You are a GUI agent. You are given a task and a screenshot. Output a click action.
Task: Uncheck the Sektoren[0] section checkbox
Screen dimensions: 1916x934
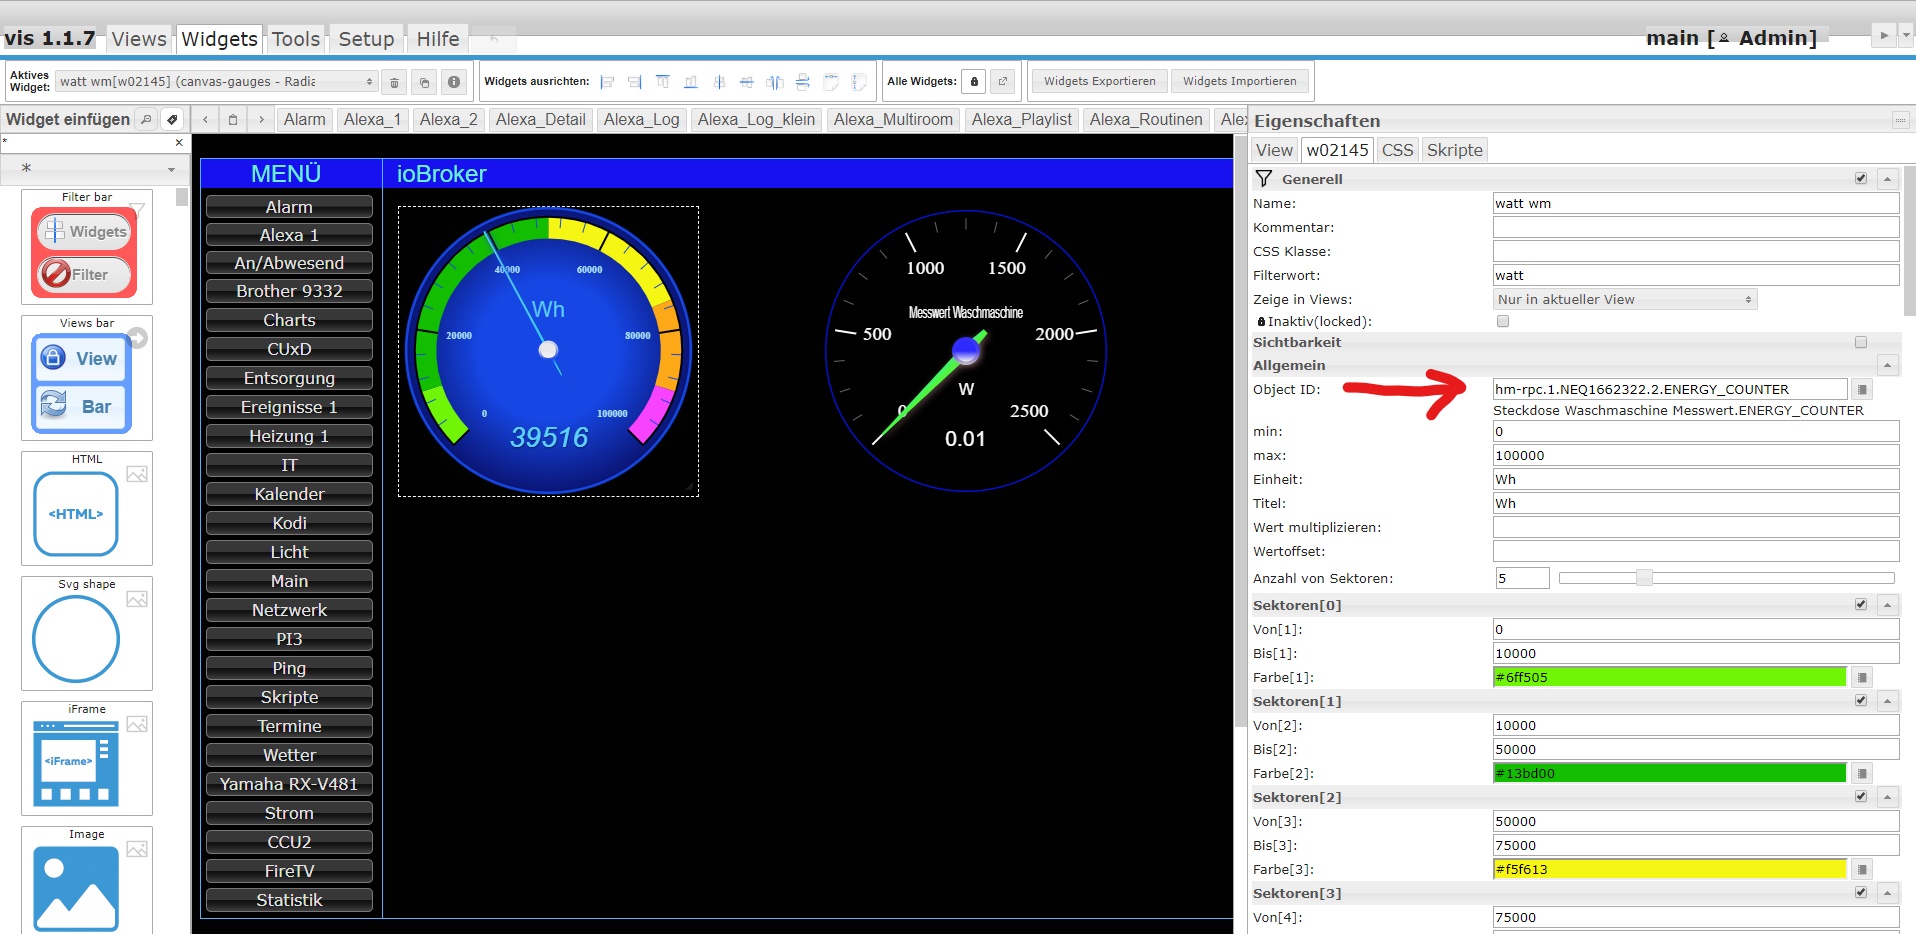tap(1861, 605)
